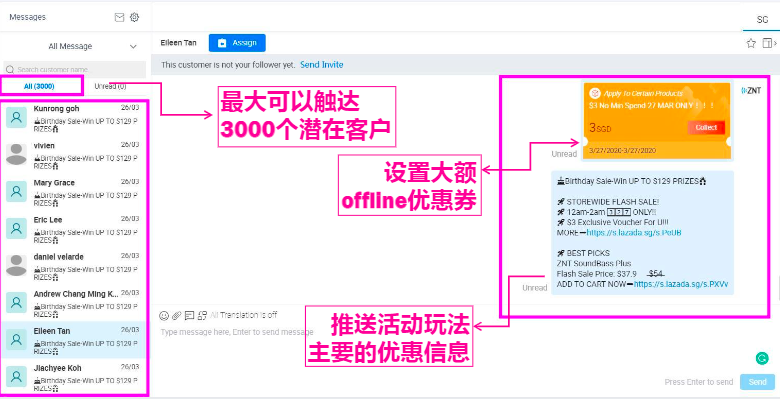Viewport: 780px width, 399px height.
Task: Click Jiachyee Koh's avatar icon
Action: [16, 377]
